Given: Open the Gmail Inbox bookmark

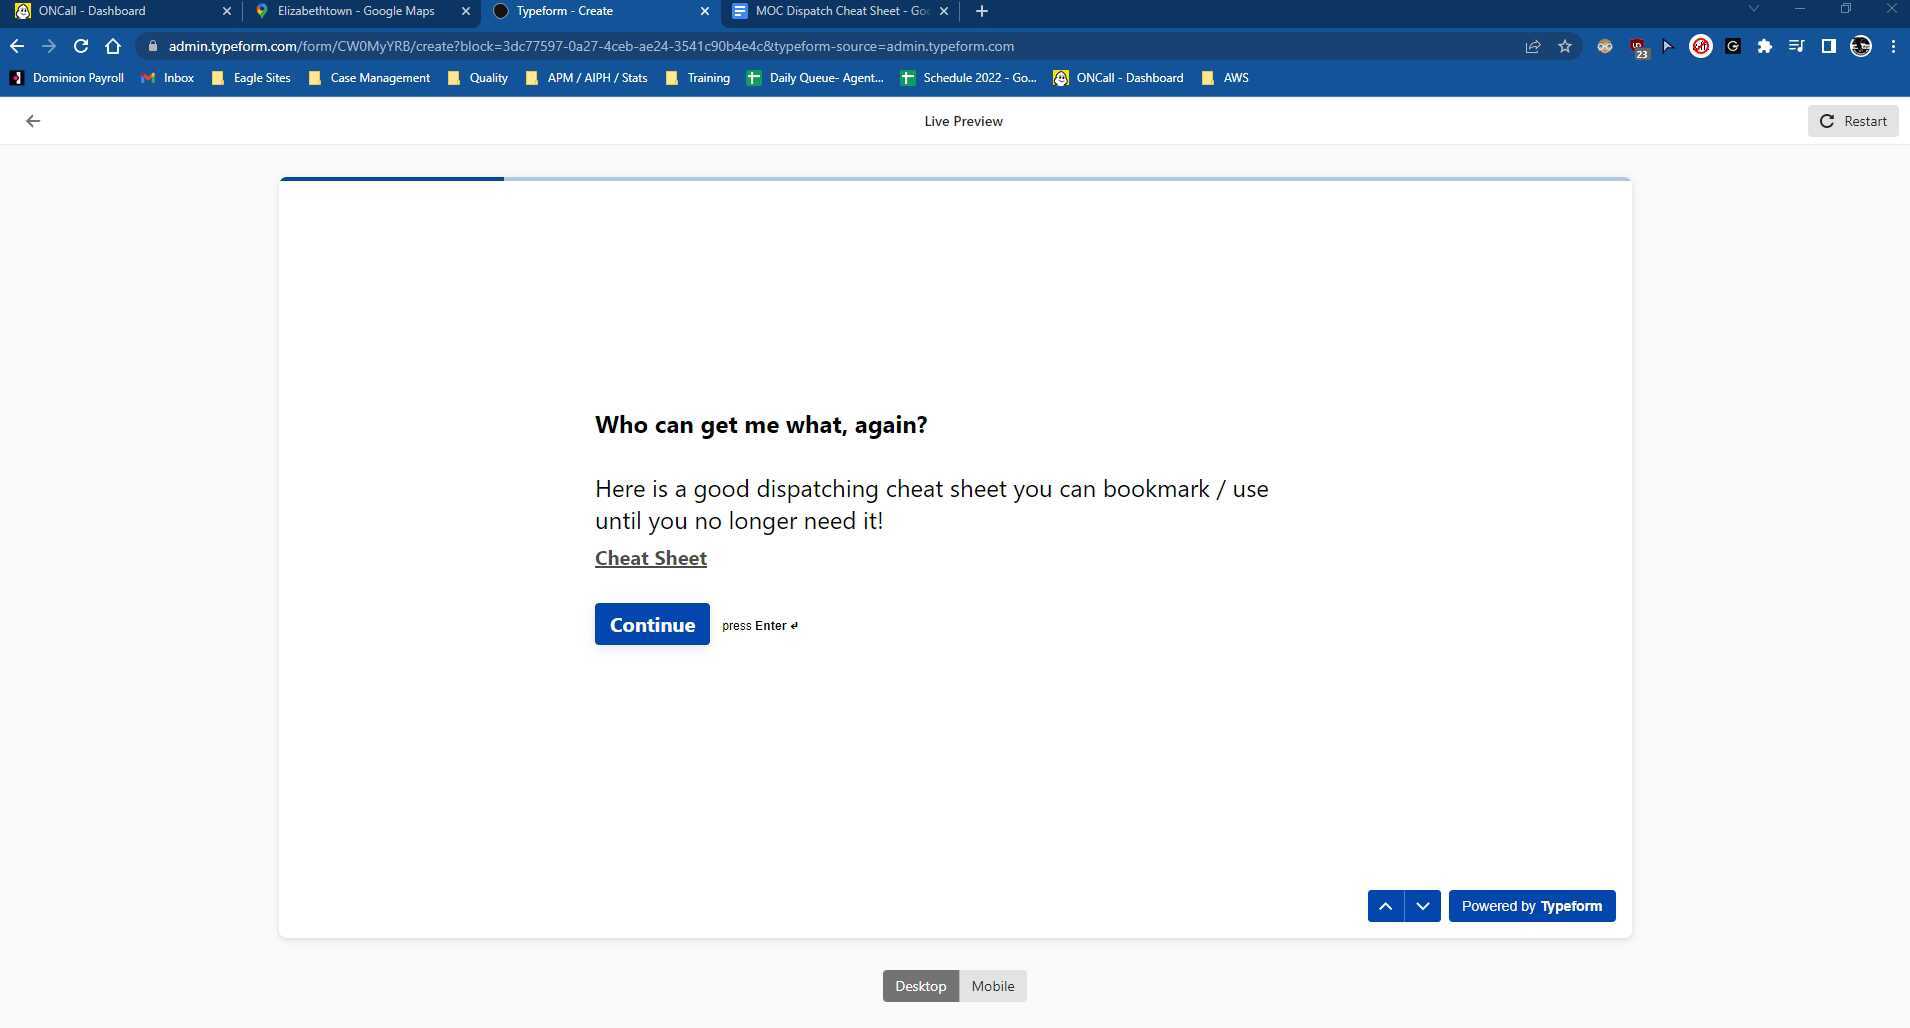Looking at the screenshot, I should (x=168, y=78).
